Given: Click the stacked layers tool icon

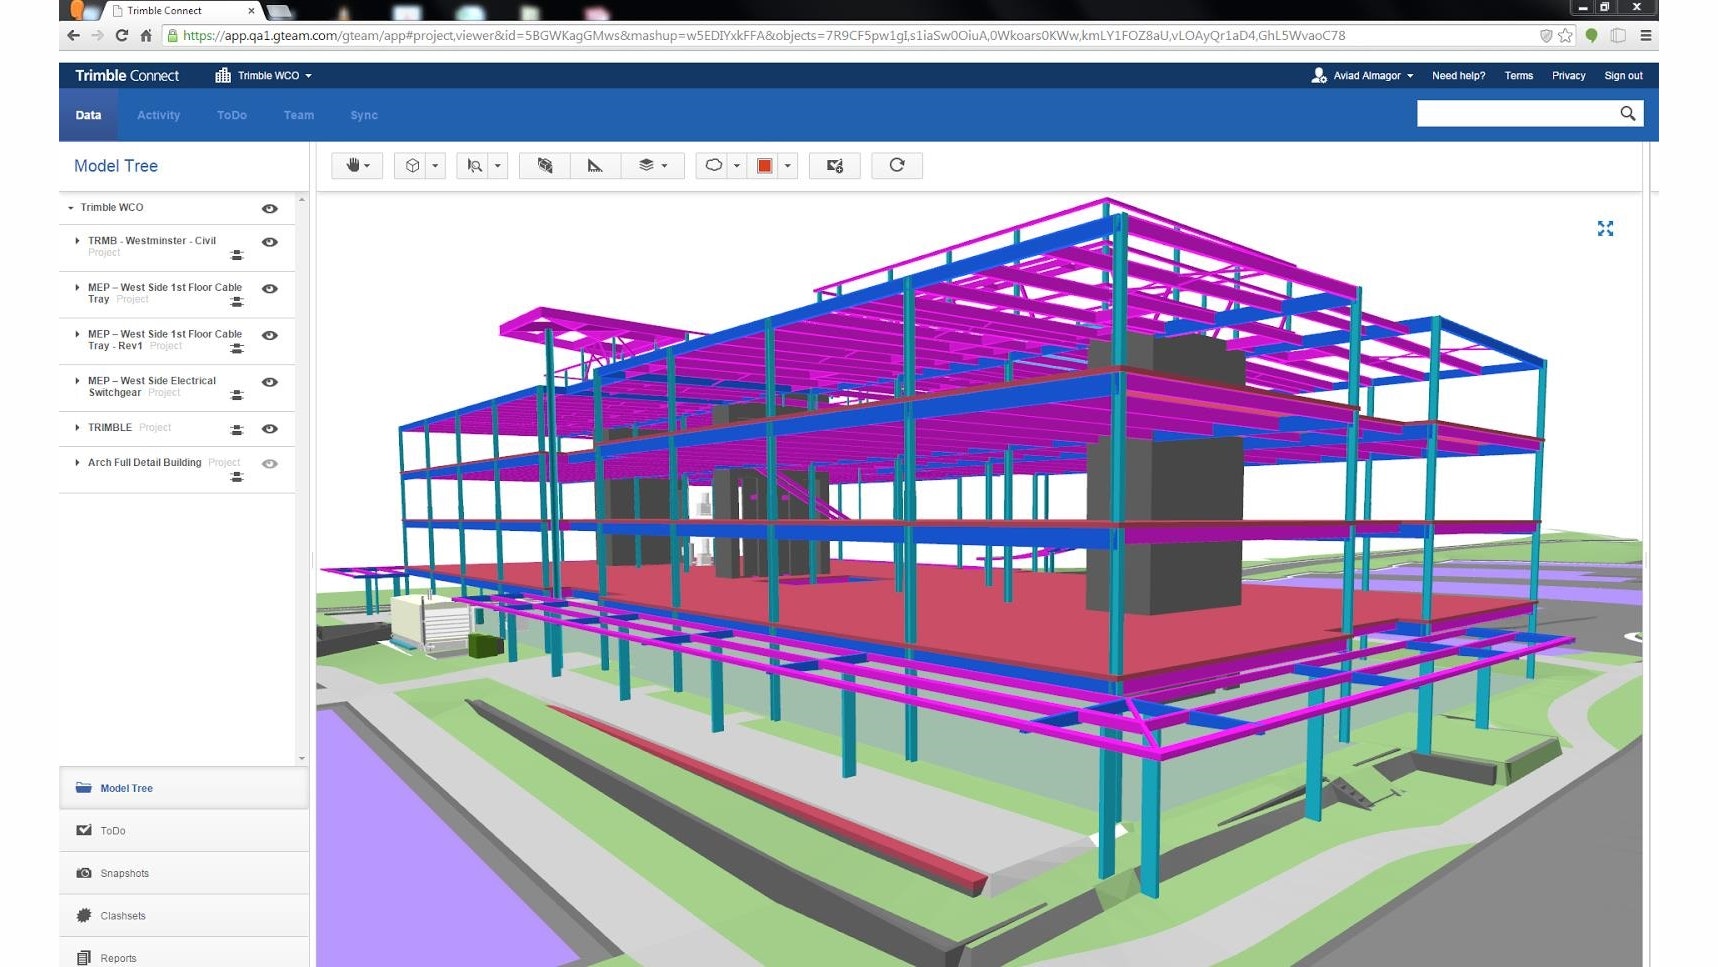Looking at the screenshot, I should 646,166.
